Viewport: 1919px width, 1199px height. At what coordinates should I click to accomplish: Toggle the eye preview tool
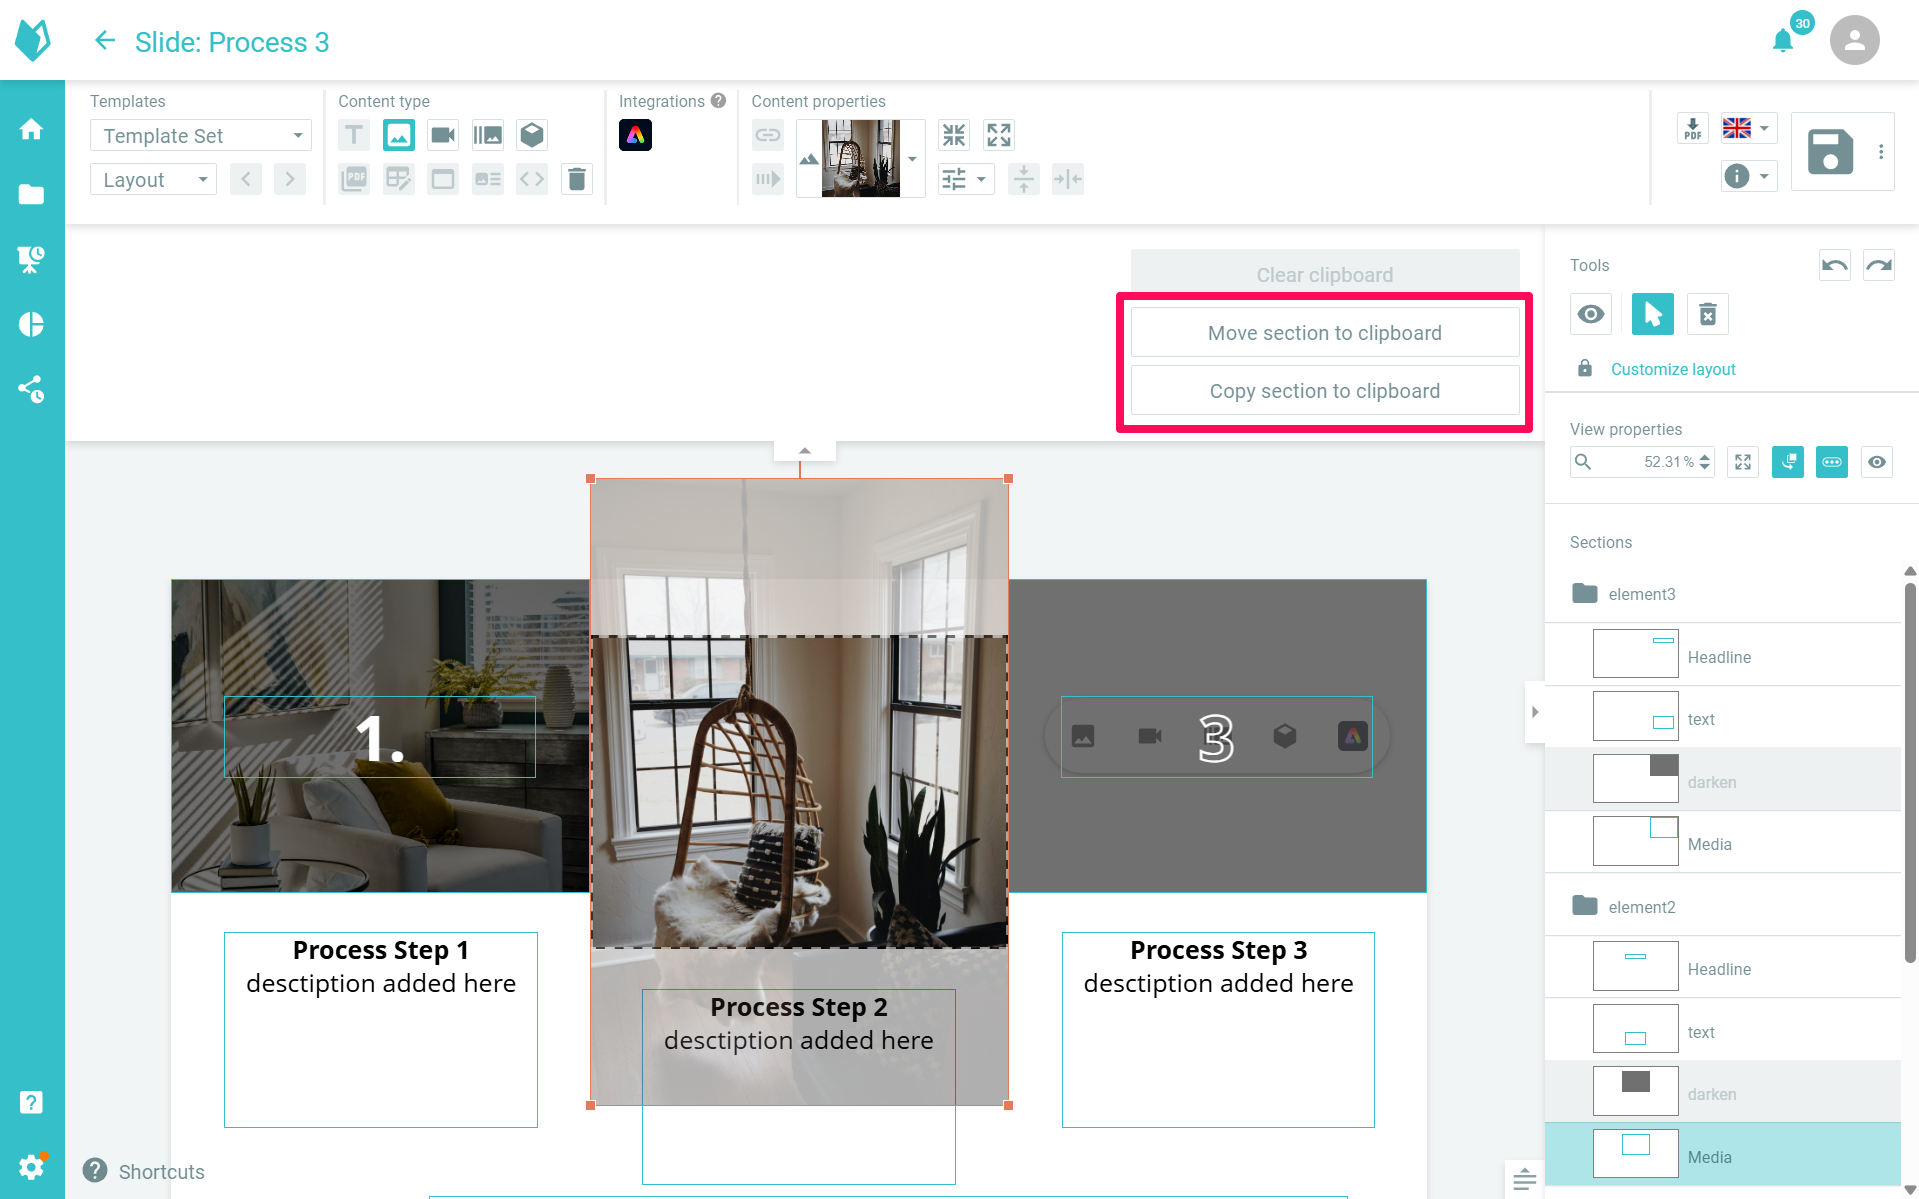tap(1590, 314)
